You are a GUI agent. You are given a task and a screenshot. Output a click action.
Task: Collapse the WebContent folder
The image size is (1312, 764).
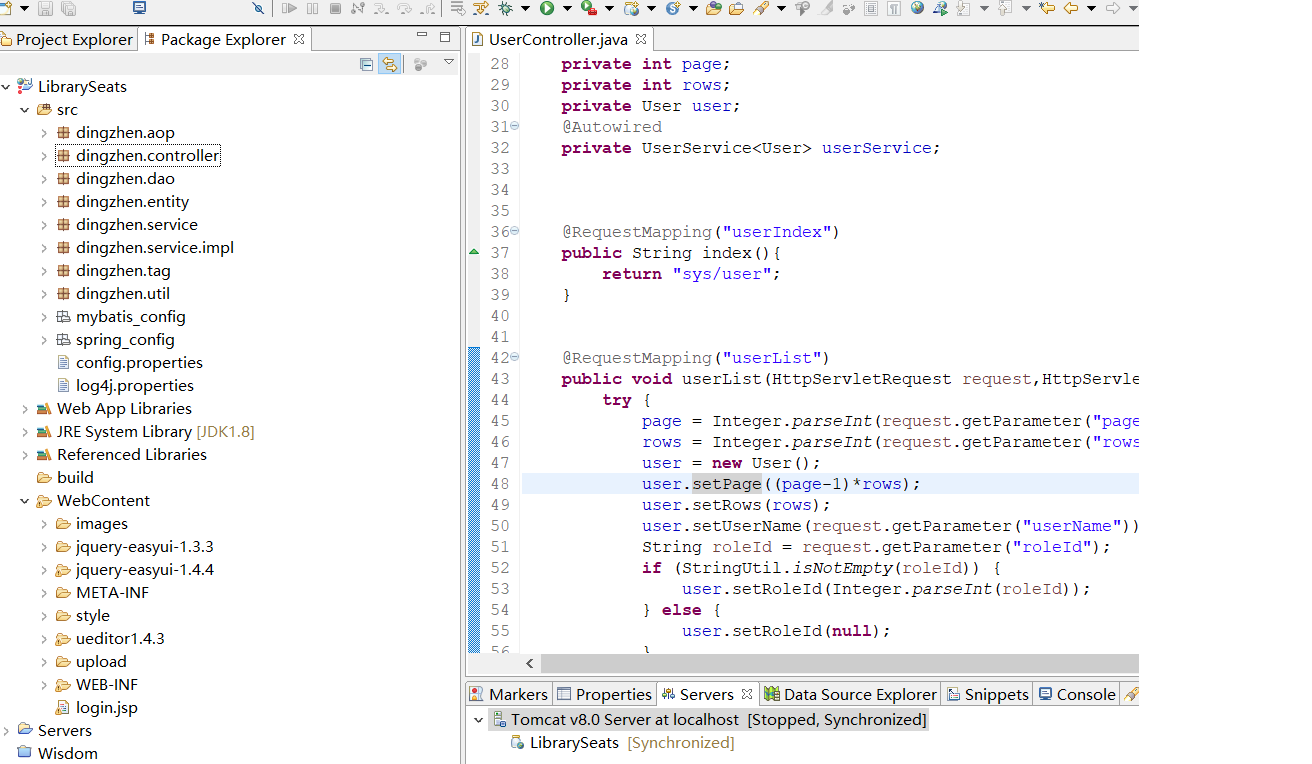(25, 501)
